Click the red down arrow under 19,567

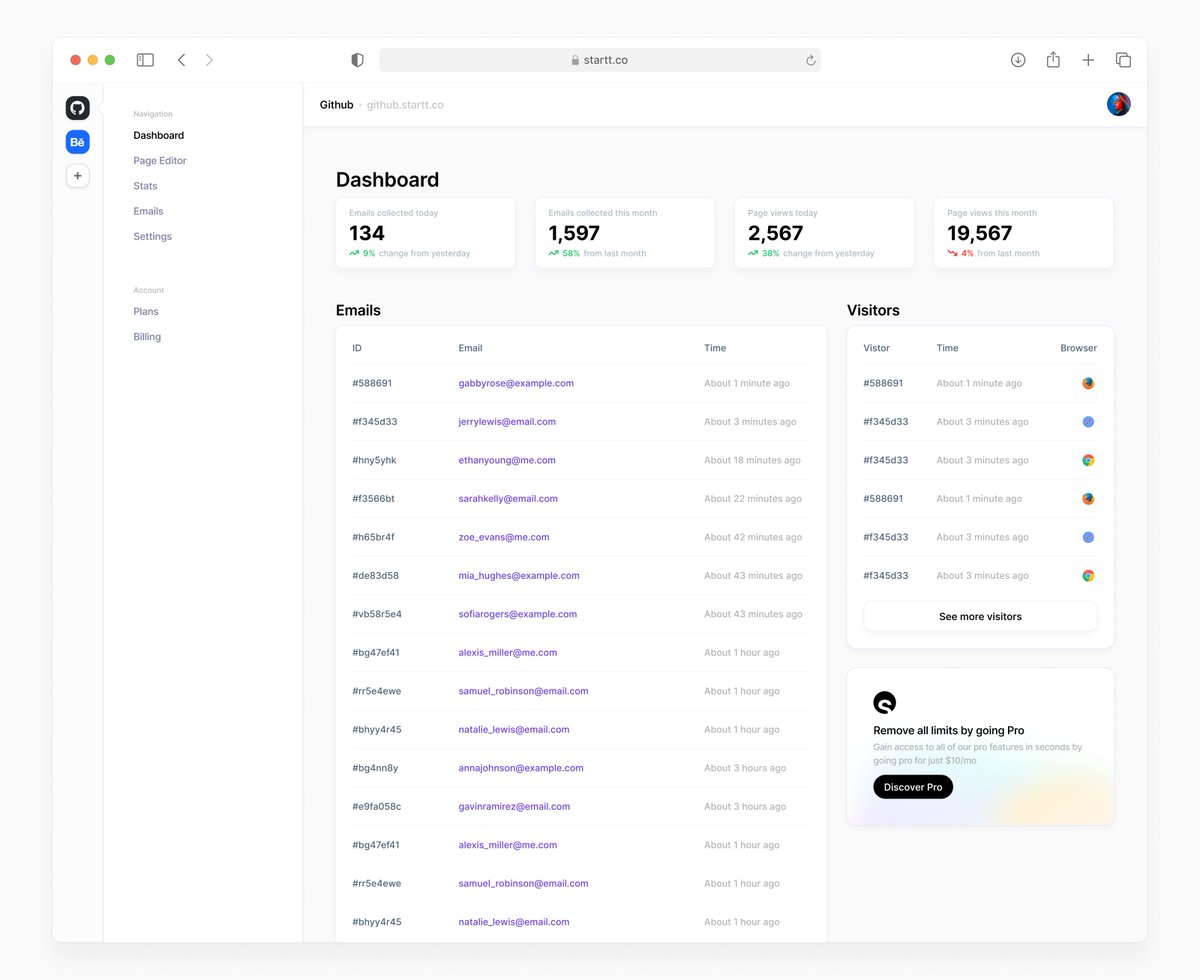point(952,253)
